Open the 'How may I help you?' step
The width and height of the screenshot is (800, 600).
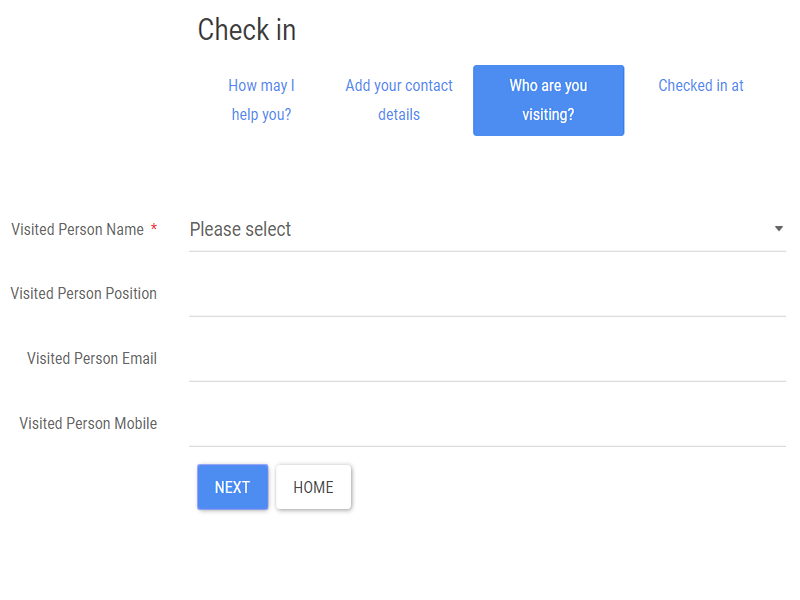point(261,100)
